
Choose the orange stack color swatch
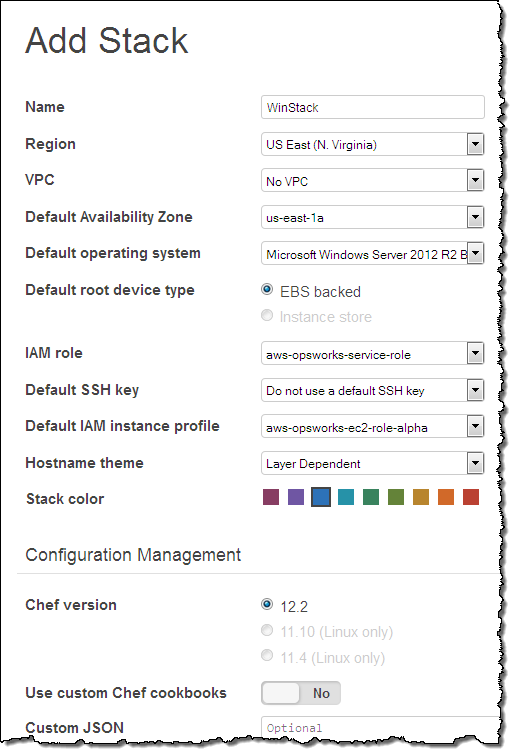tap(446, 497)
